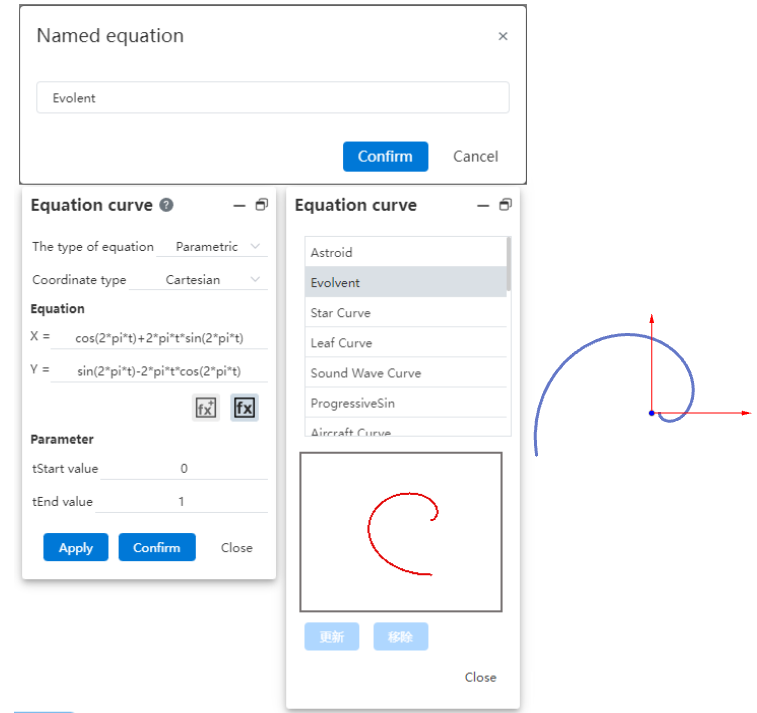The height and width of the screenshot is (713, 757).
Task: Select Astroid from the curve list
Action: [x=406, y=252]
